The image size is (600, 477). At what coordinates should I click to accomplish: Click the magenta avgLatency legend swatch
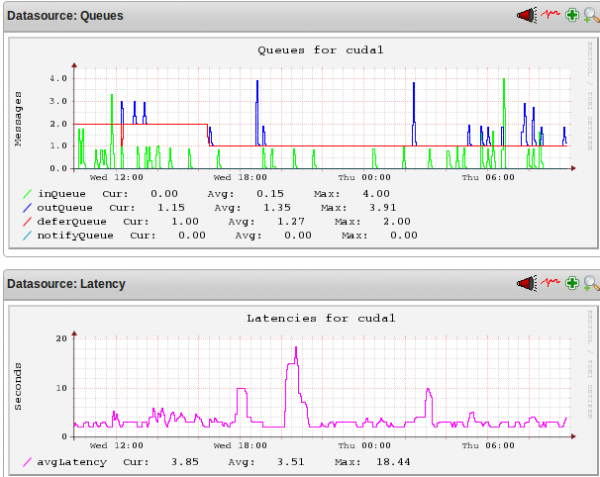point(26,463)
